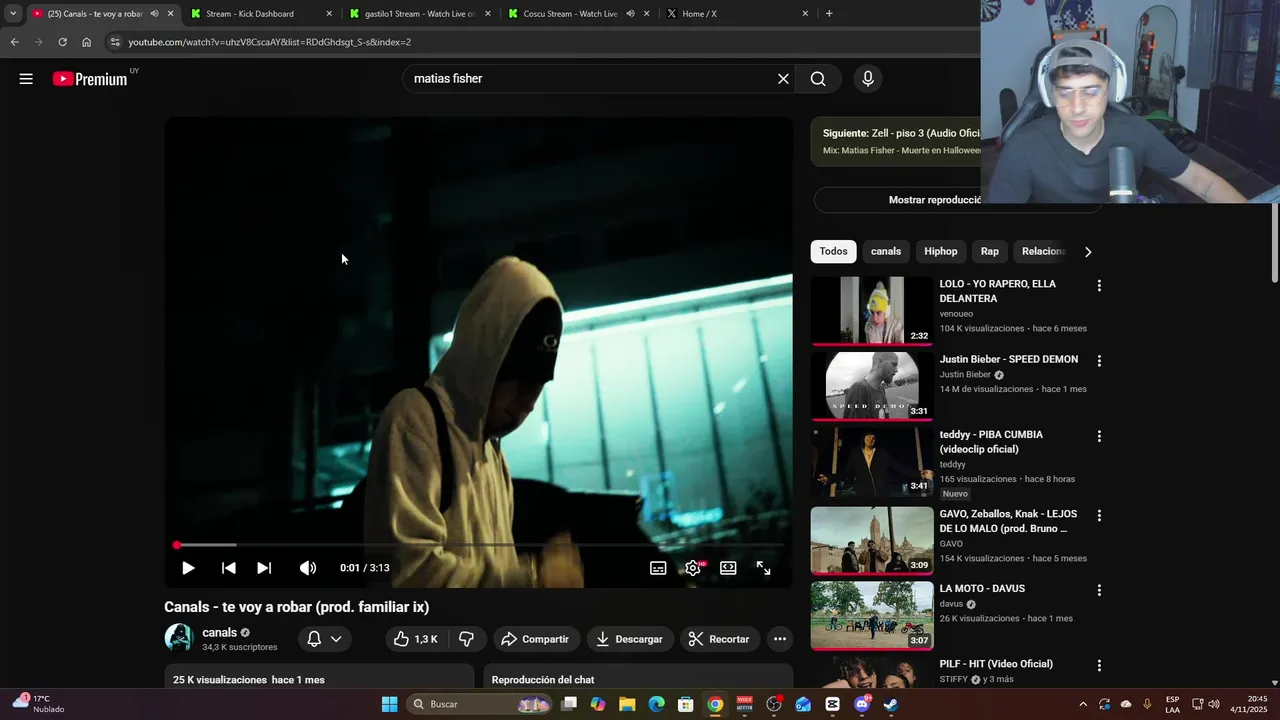Select the Hiphop filter chip
The width and height of the screenshot is (1280, 720).
click(x=940, y=252)
